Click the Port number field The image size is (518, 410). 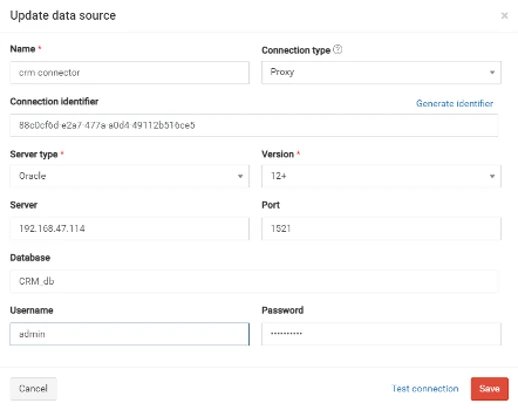(381, 229)
